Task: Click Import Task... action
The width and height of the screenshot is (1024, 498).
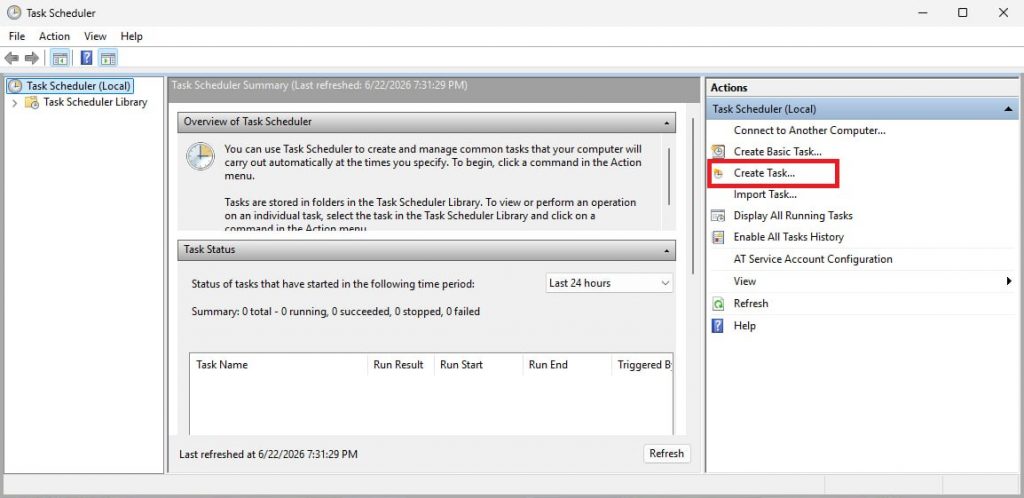Action: coord(765,195)
